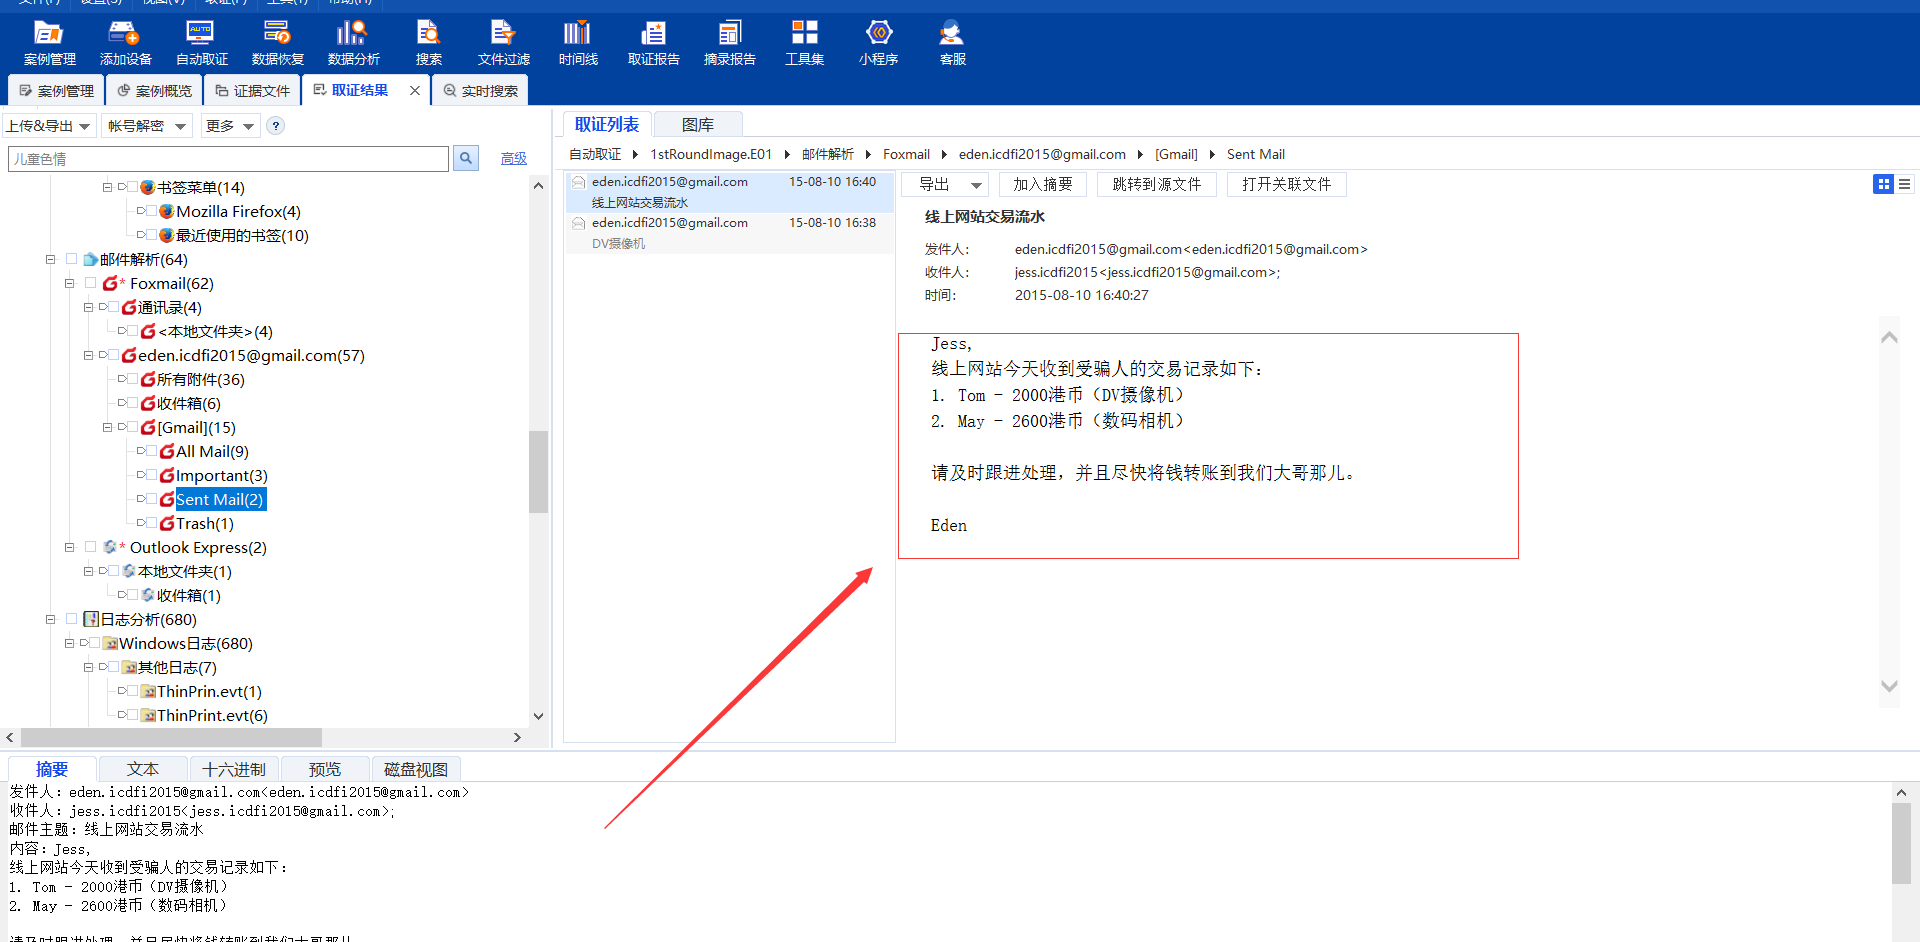The image size is (1920, 942).
Task: Open 导出 dropdown arrow
Action: click(976, 185)
